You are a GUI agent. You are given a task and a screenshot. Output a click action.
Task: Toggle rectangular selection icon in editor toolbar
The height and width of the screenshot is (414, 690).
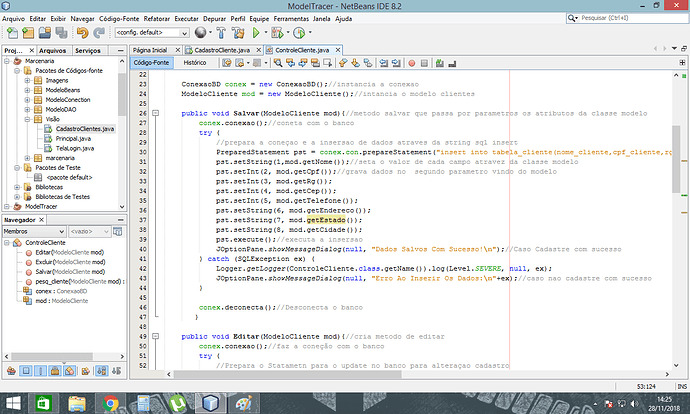pos(327,63)
